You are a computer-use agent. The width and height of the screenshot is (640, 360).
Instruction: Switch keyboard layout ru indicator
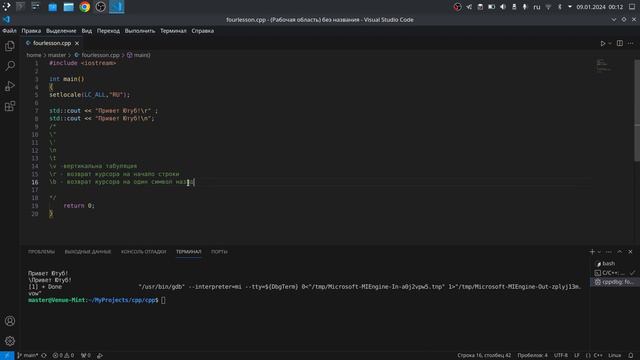tap(536, 7)
